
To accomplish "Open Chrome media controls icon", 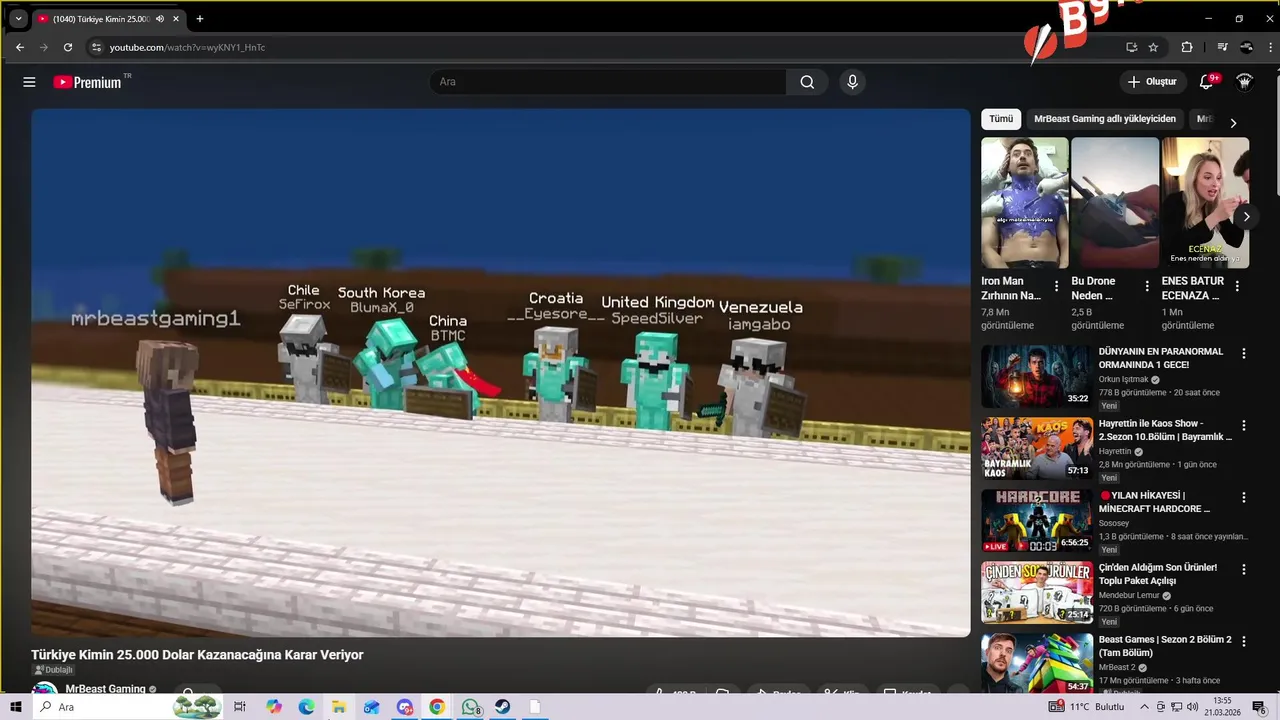I will (1222, 47).
